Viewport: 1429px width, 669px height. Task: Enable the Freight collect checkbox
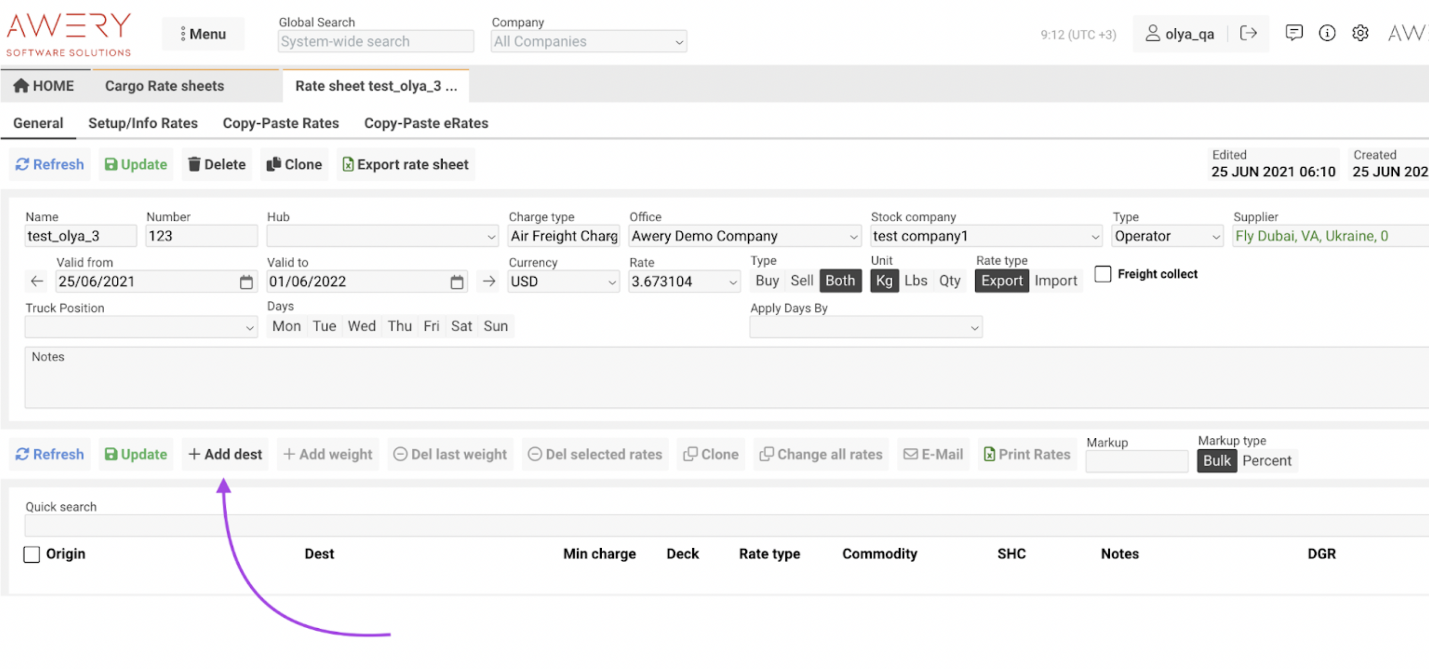(1103, 274)
